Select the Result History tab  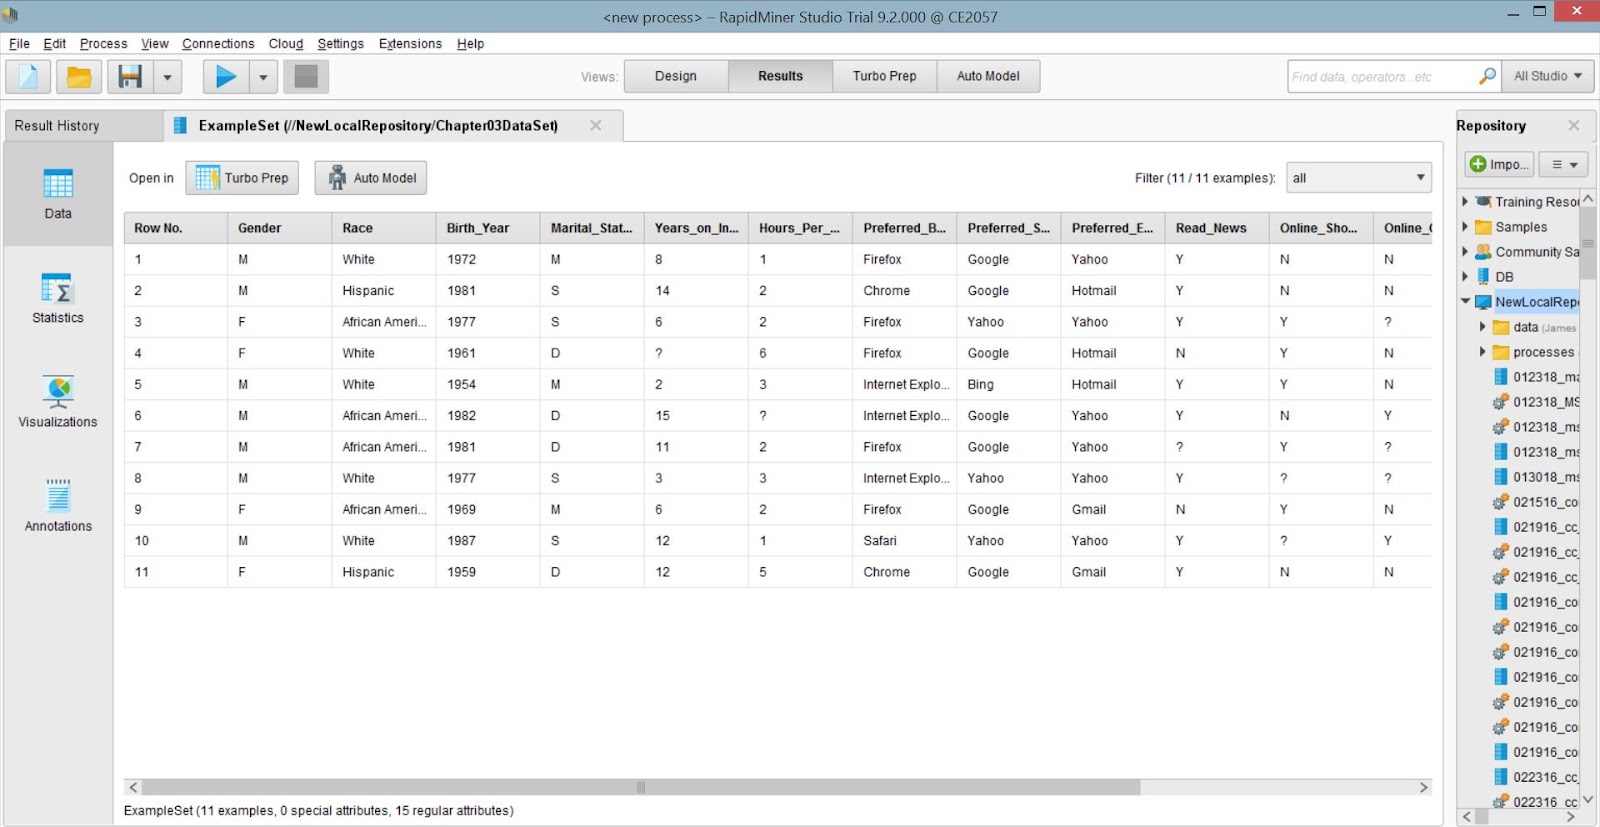[83, 126]
